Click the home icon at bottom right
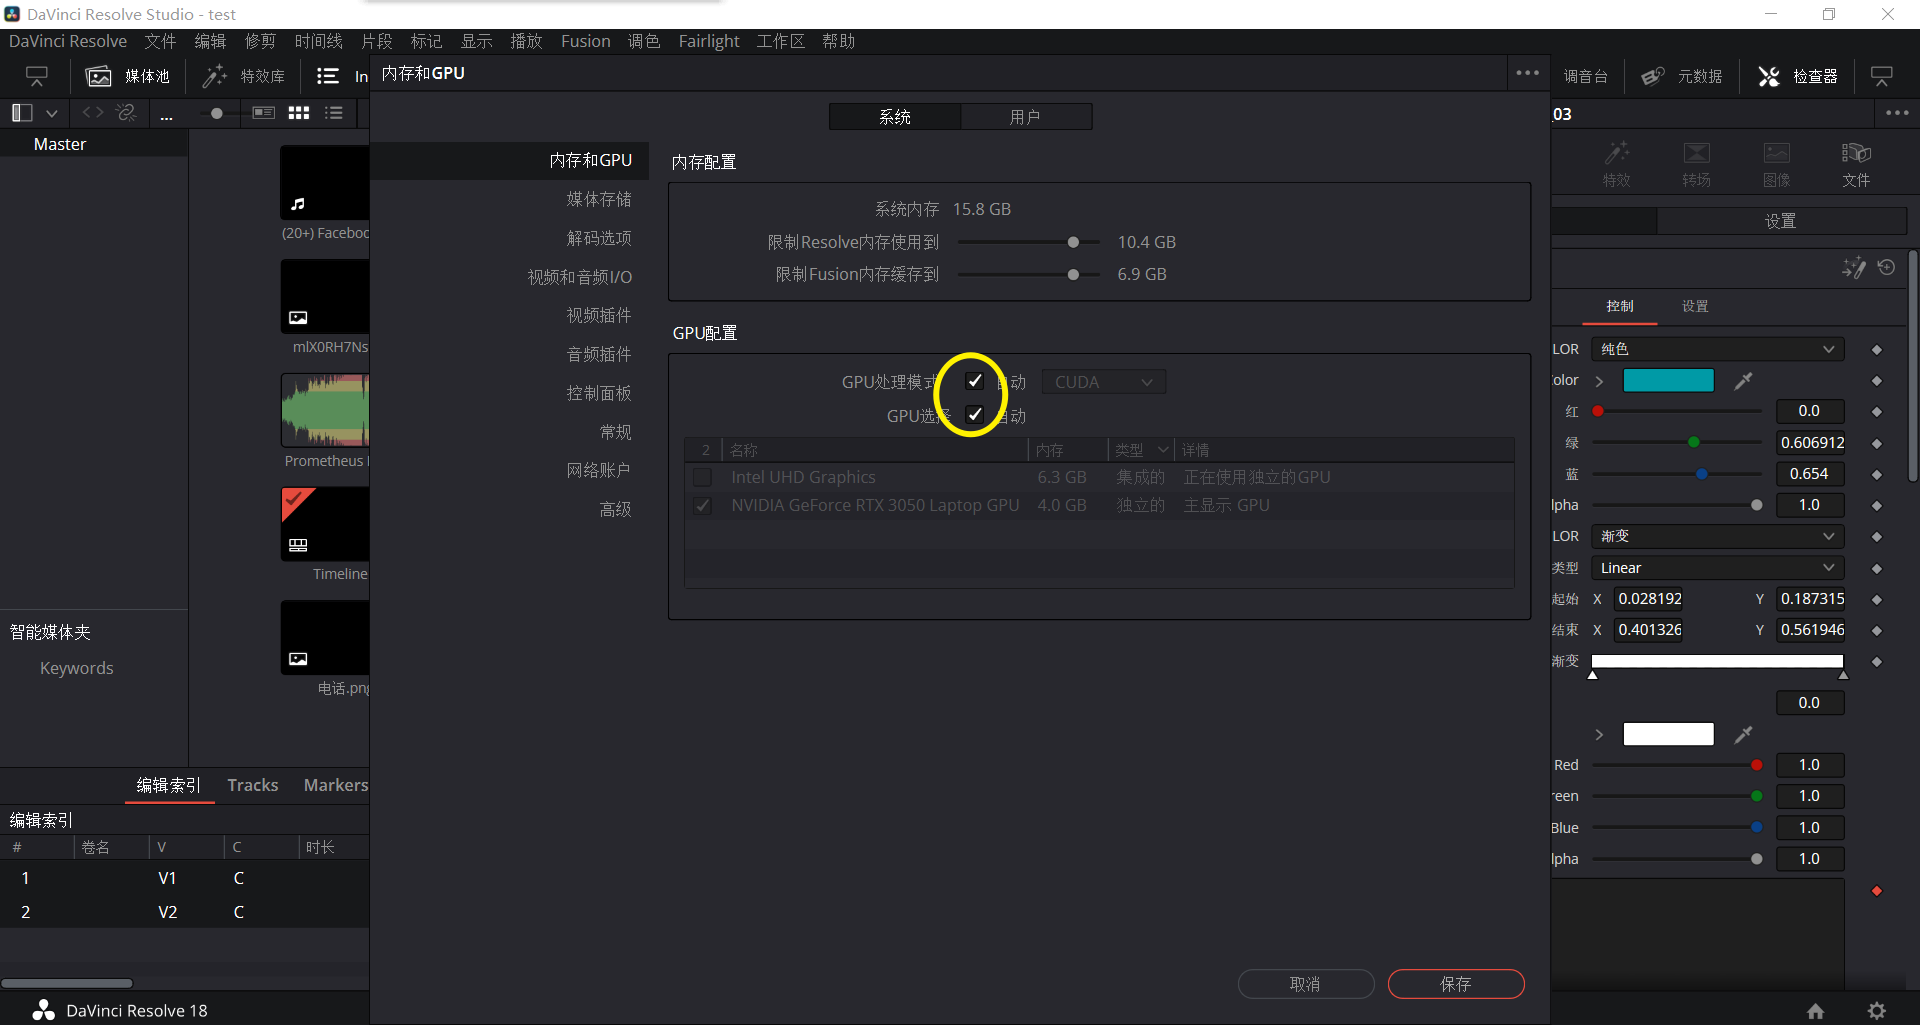 1815,1011
